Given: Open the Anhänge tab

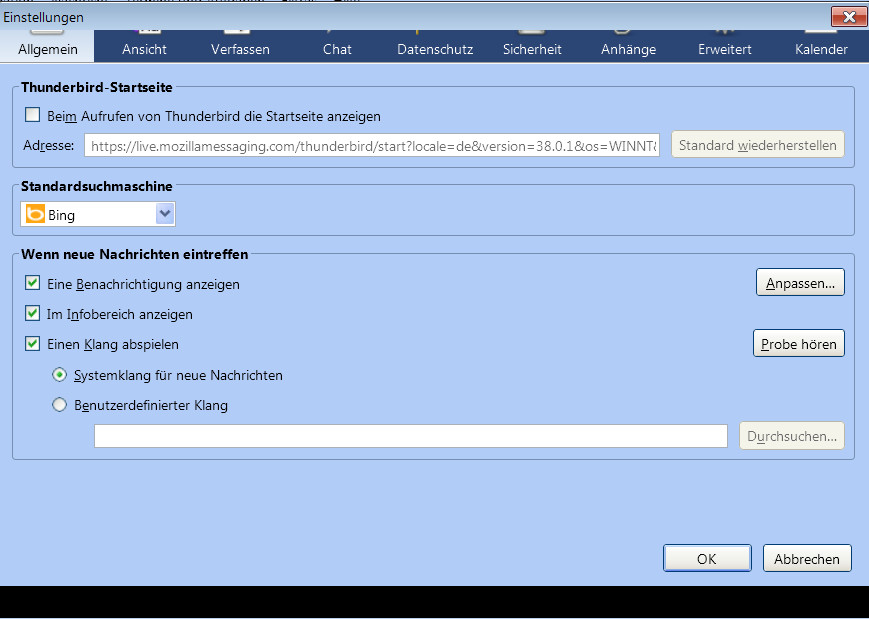Looking at the screenshot, I should 628,47.
